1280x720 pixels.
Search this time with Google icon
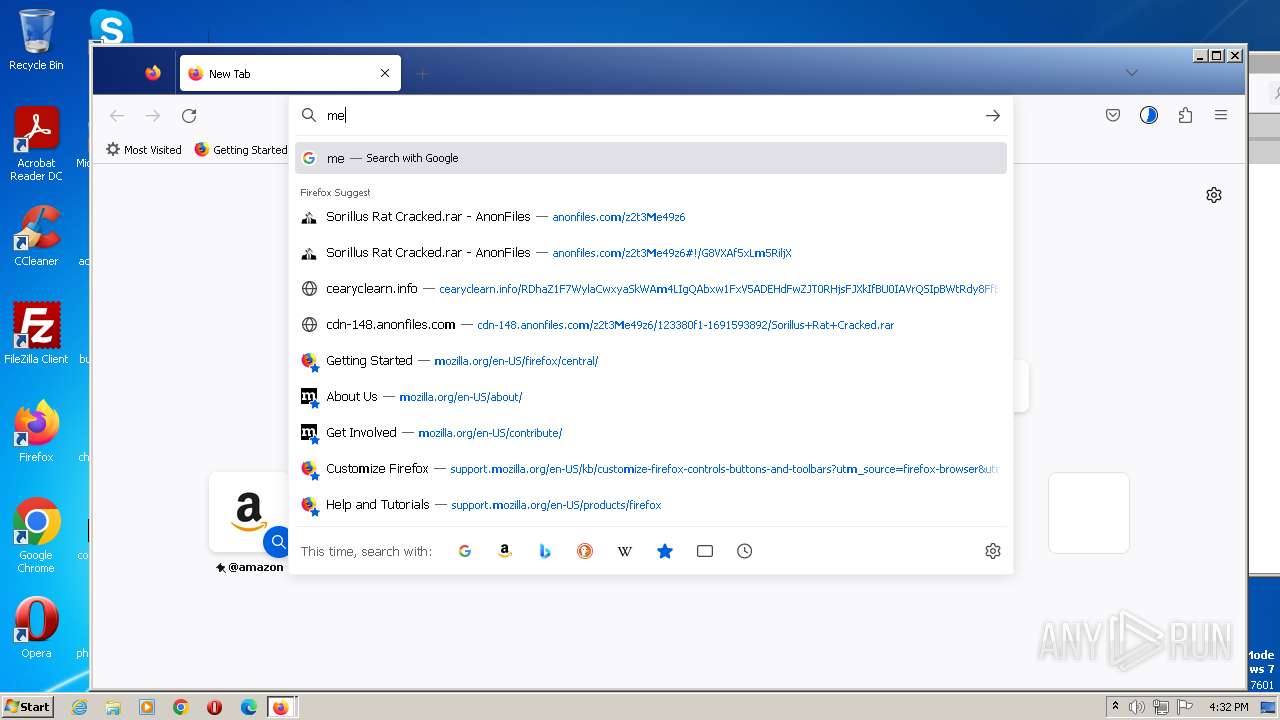click(464, 551)
